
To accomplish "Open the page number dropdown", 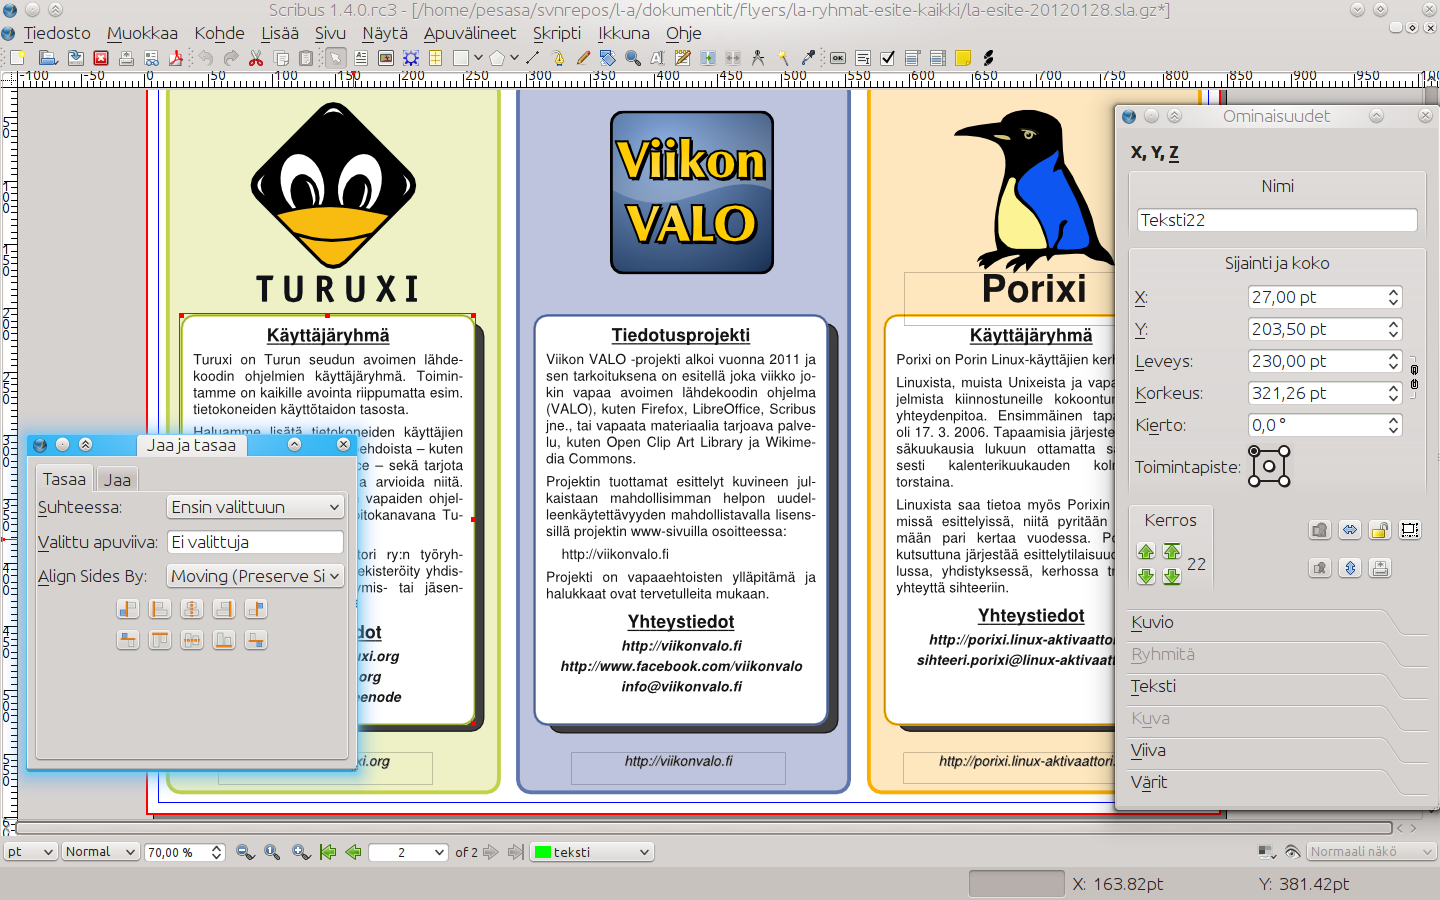I will [x=408, y=852].
